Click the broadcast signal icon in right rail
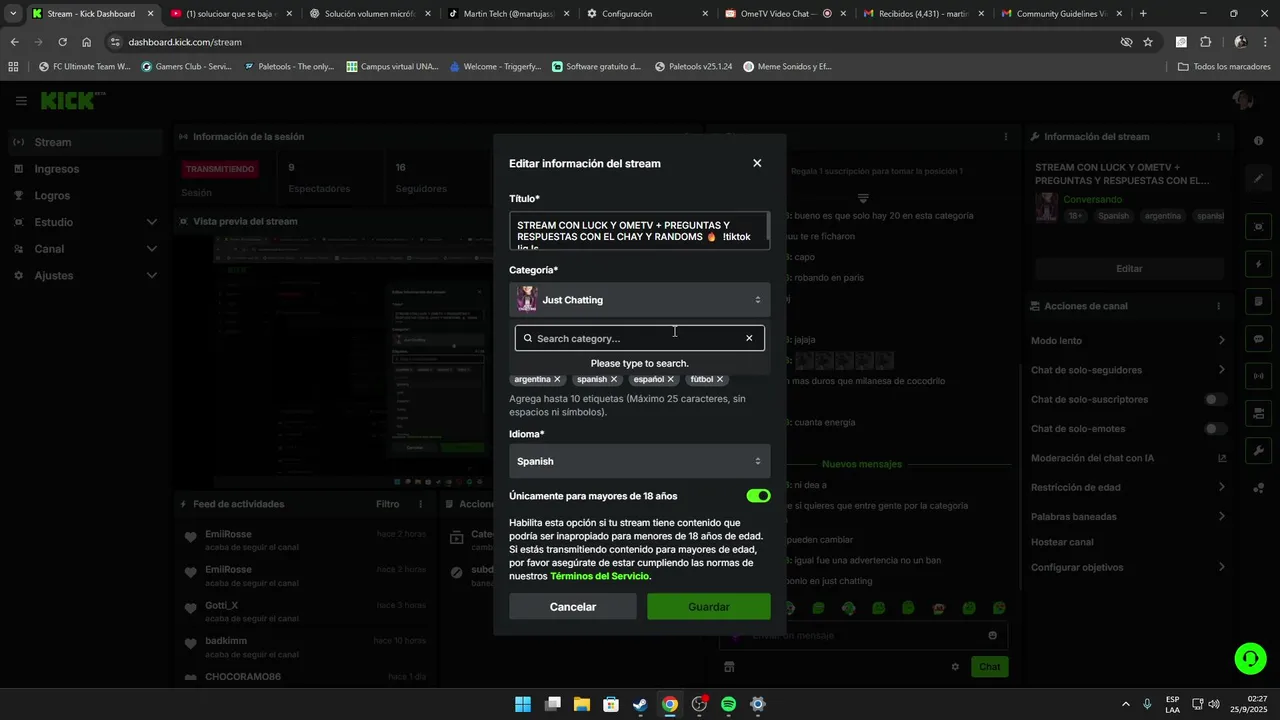This screenshot has height=720, width=1280. tap(1259, 376)
